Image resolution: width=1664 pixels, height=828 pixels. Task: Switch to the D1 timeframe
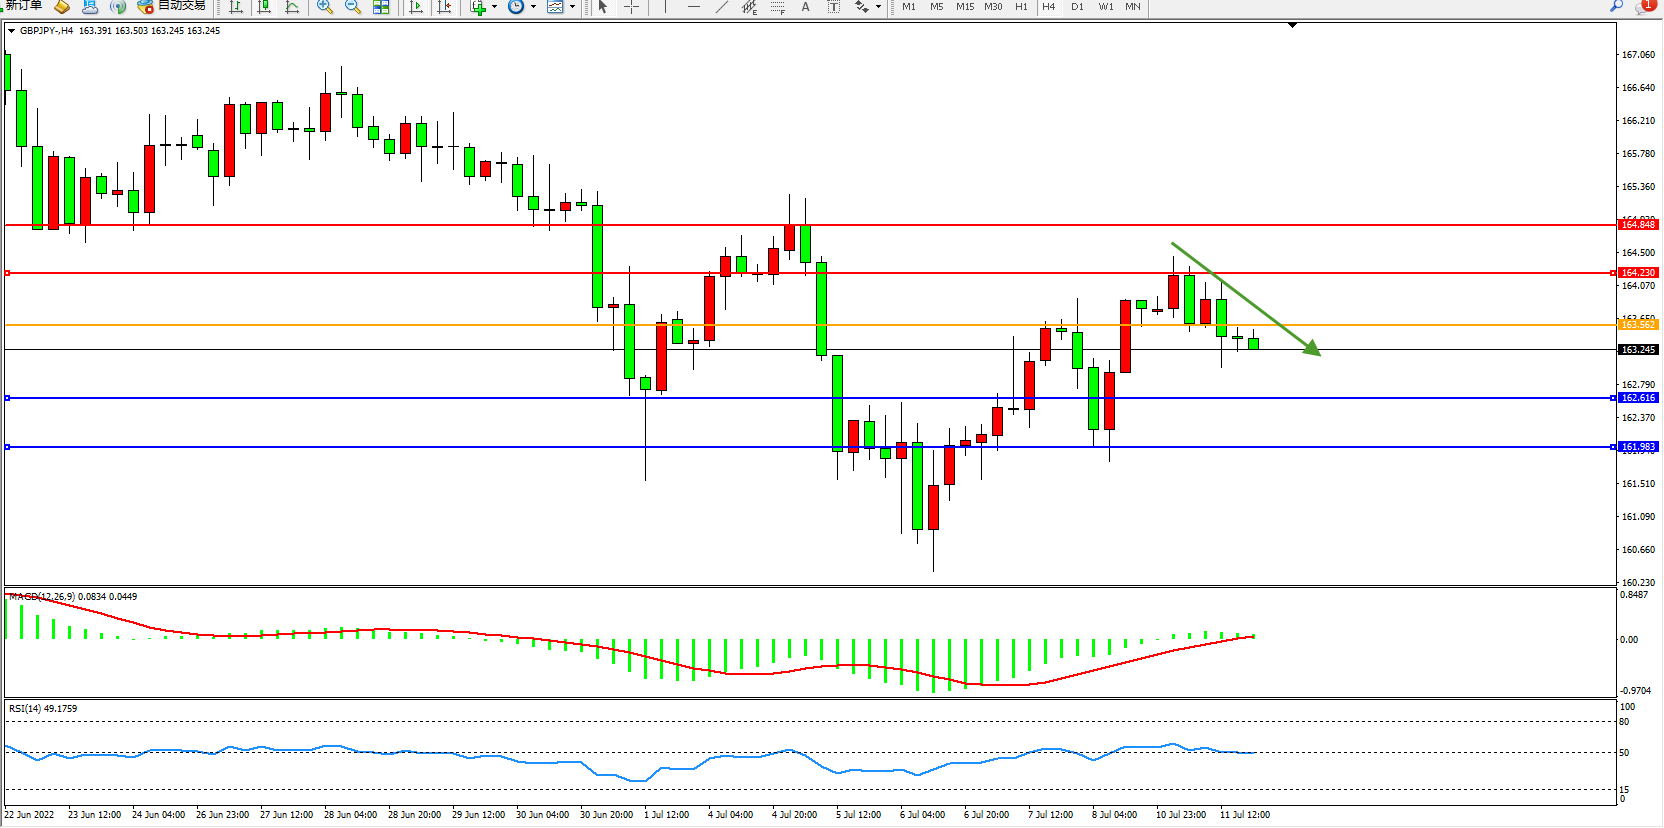pos(1077,7)
